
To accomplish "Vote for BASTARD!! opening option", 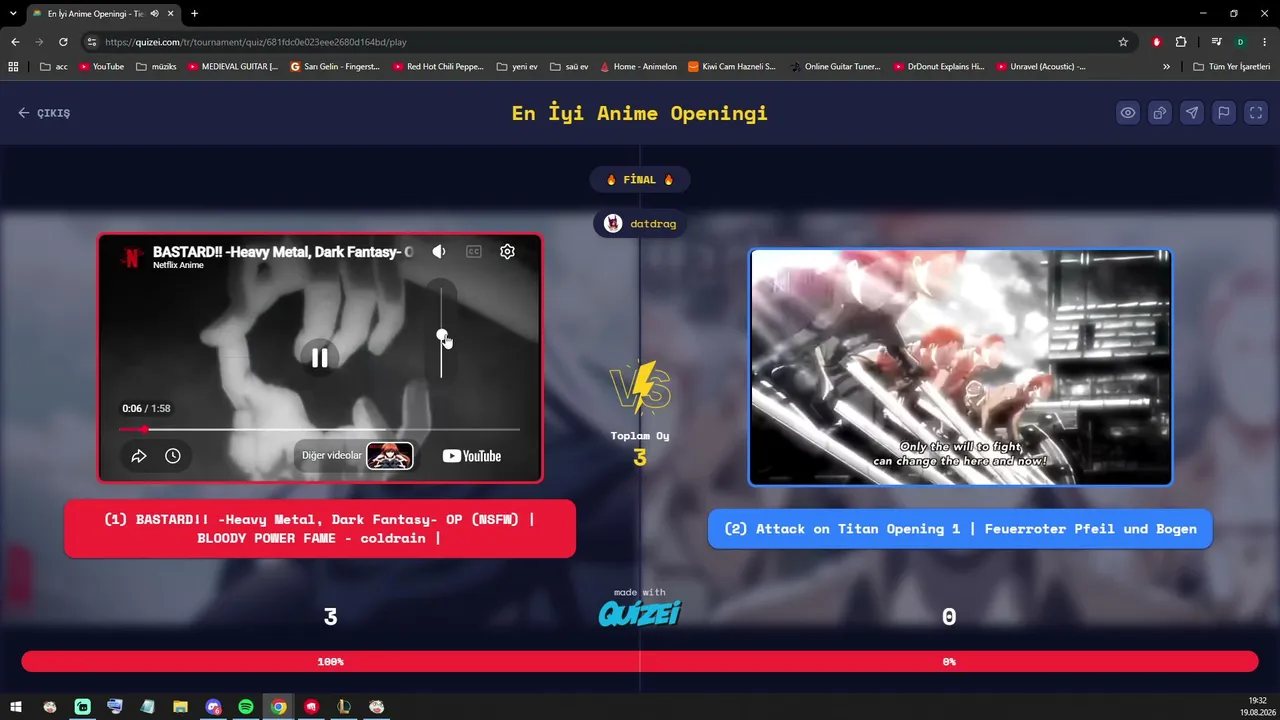I will coord(320,529).
